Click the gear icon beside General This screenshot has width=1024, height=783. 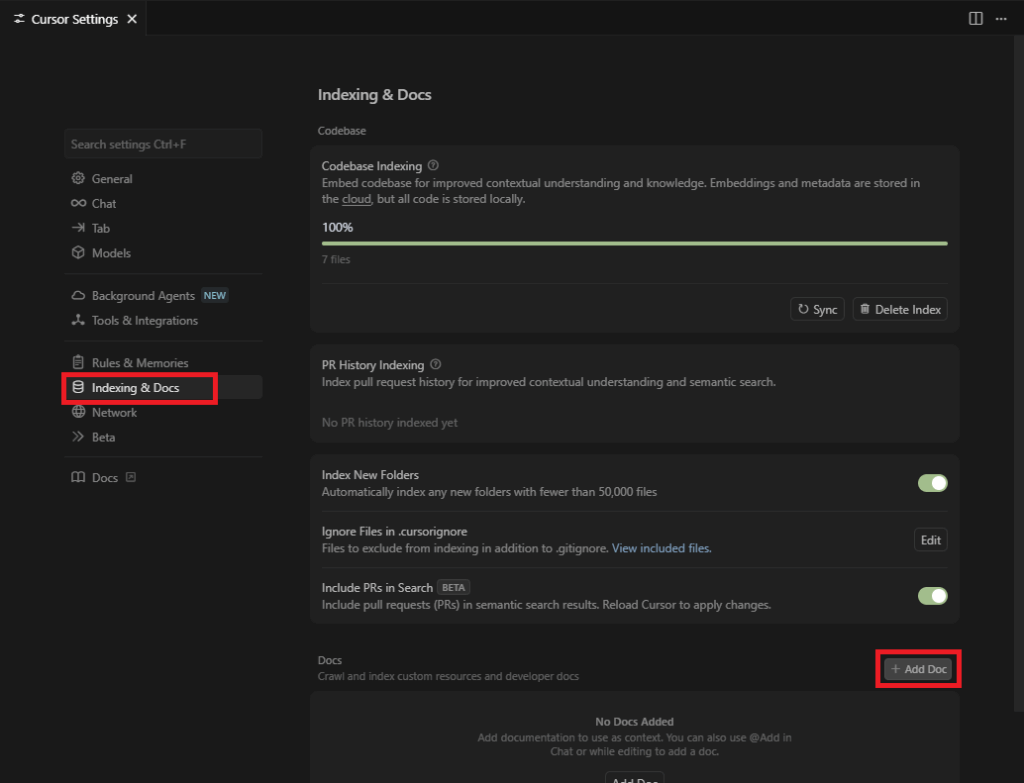78,178
